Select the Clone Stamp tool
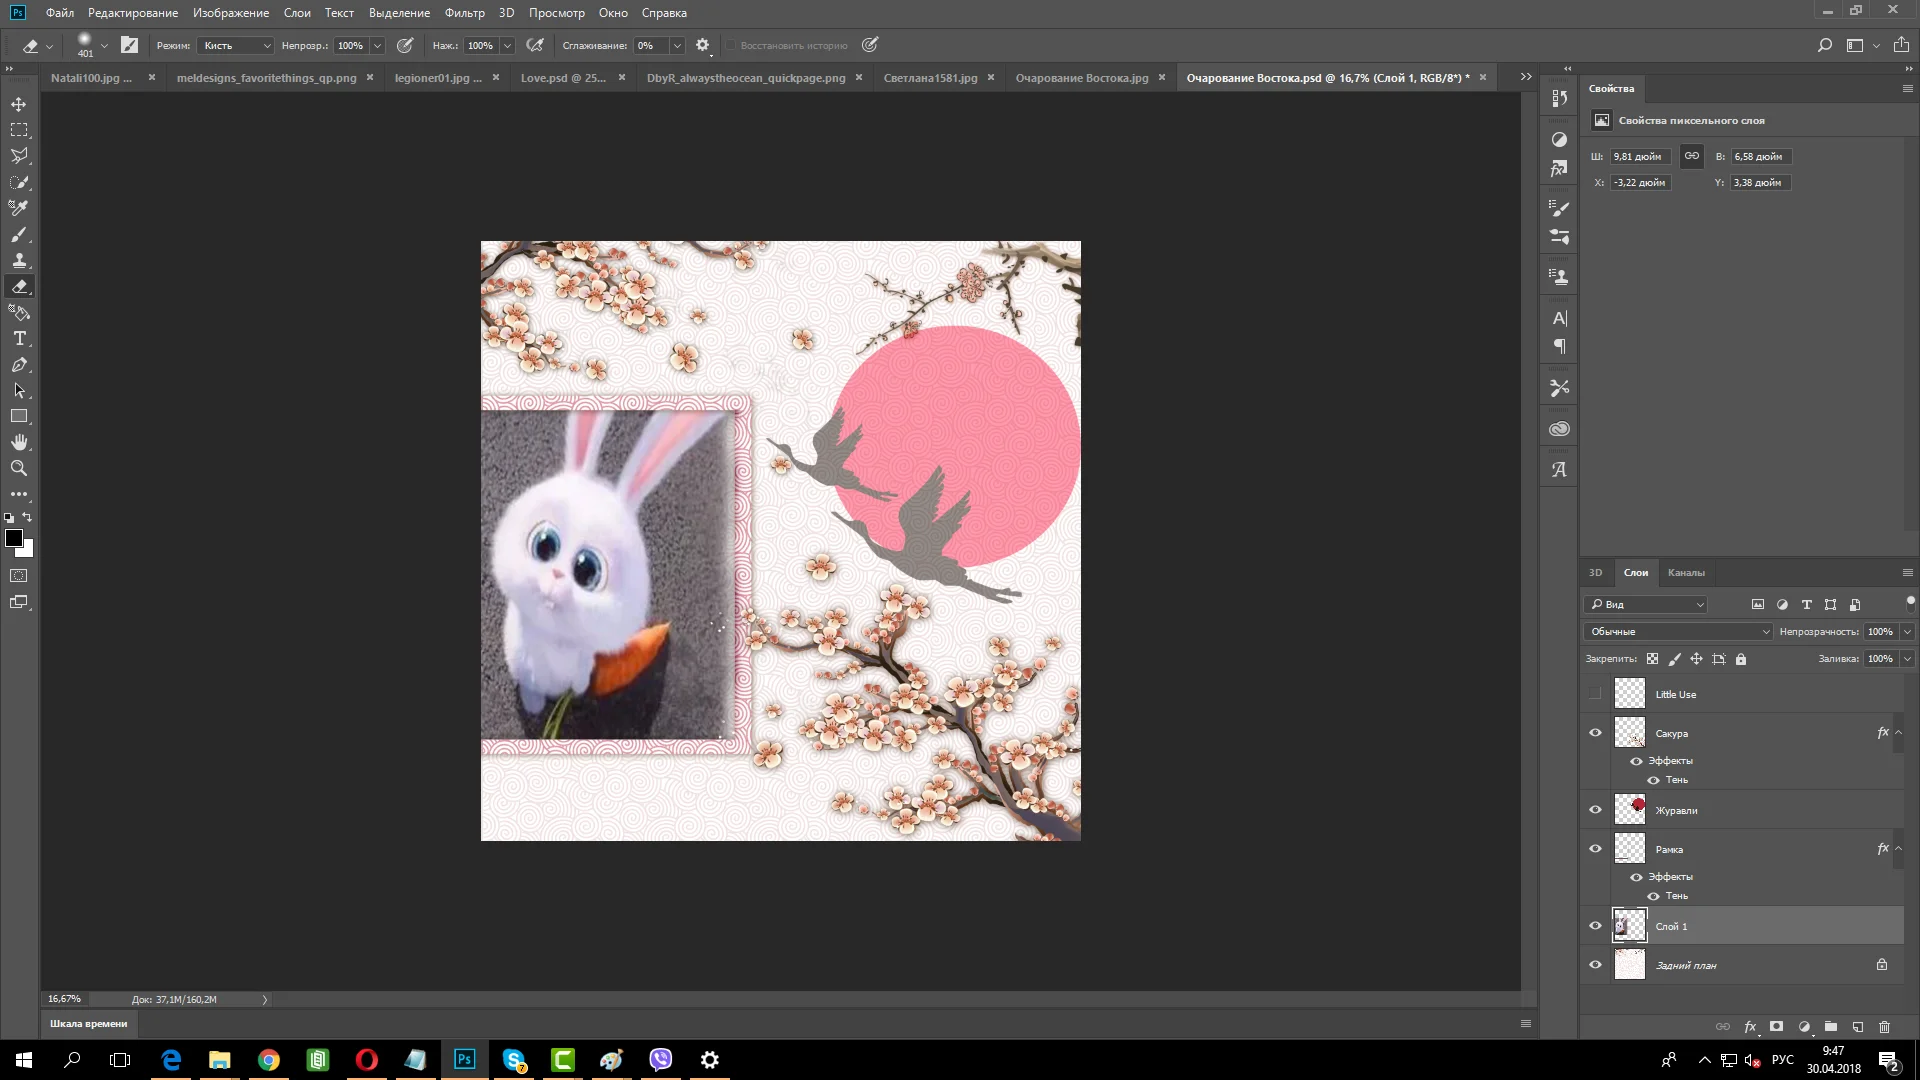The image size is (1920, 1080). coord(19,261)
